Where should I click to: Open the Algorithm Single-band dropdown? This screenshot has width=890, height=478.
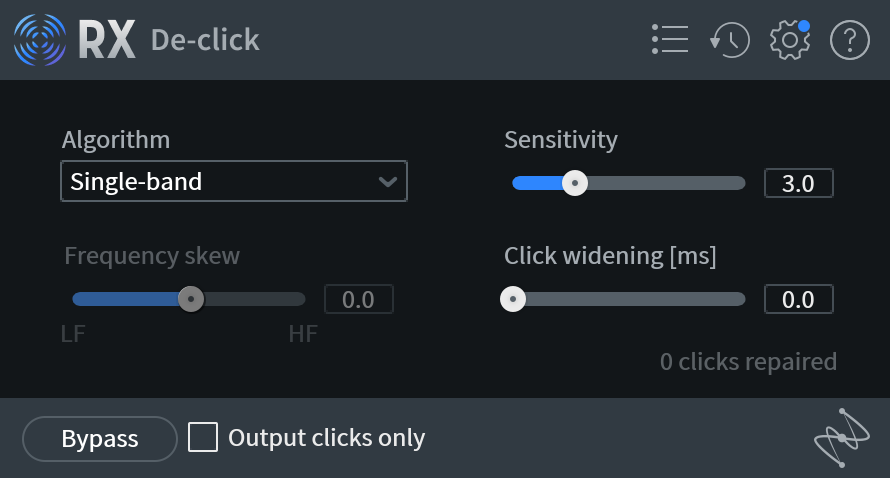click(x=234, y=181)
